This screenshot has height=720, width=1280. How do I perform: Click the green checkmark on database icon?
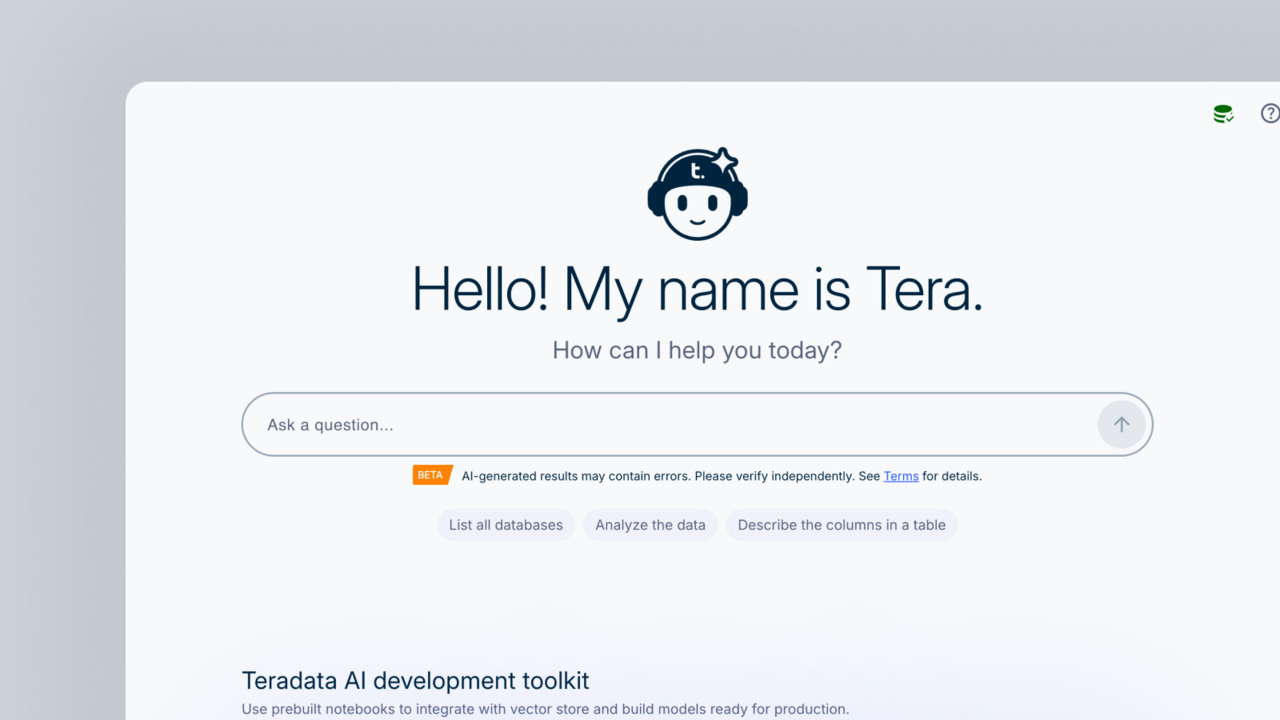click(1229, 118)
